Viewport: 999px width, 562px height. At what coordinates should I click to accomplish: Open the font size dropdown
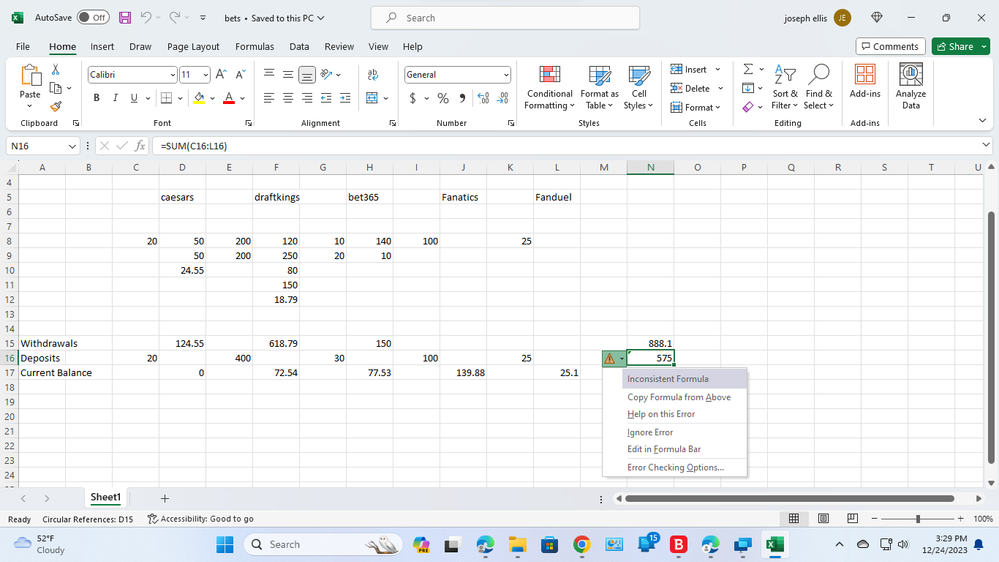pyautogui.click(x=206, y=75)
